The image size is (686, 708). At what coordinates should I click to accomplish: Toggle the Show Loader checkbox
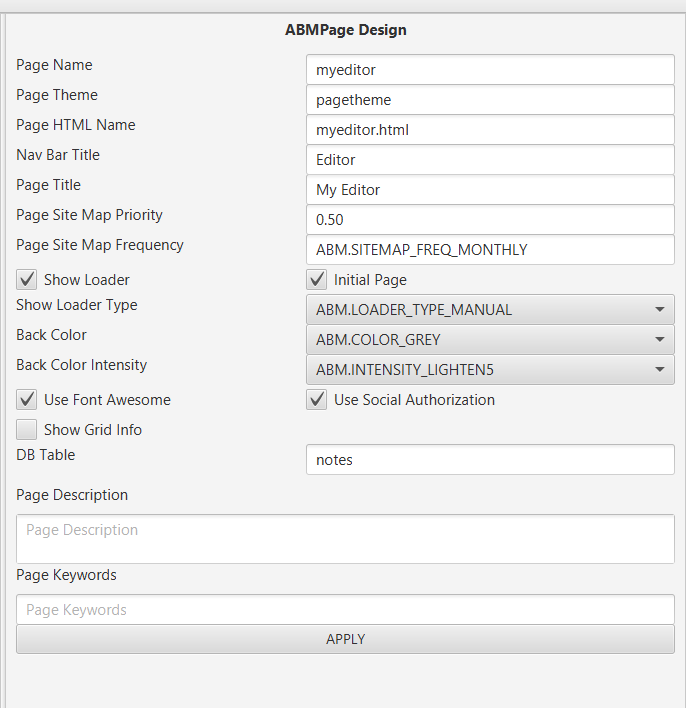27,280
